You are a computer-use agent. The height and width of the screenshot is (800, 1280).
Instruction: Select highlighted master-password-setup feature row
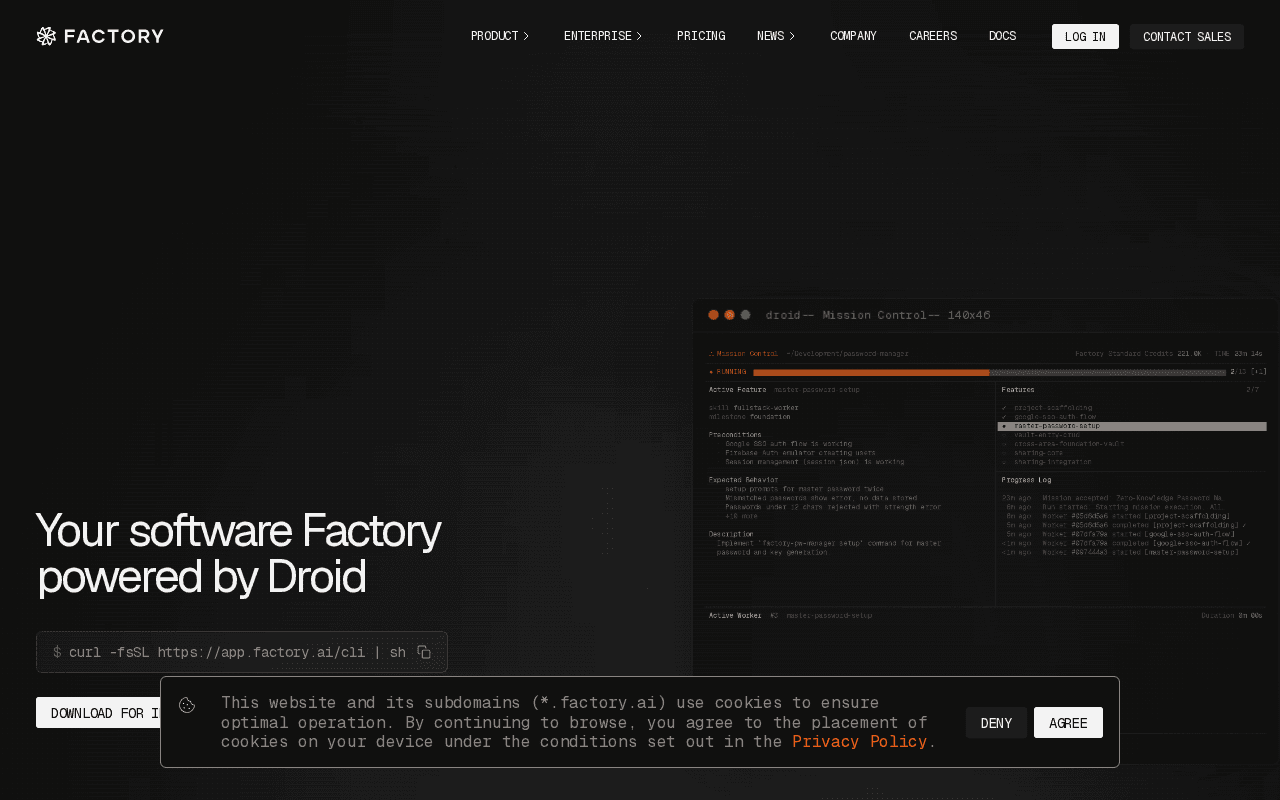tap(1132, 426)
